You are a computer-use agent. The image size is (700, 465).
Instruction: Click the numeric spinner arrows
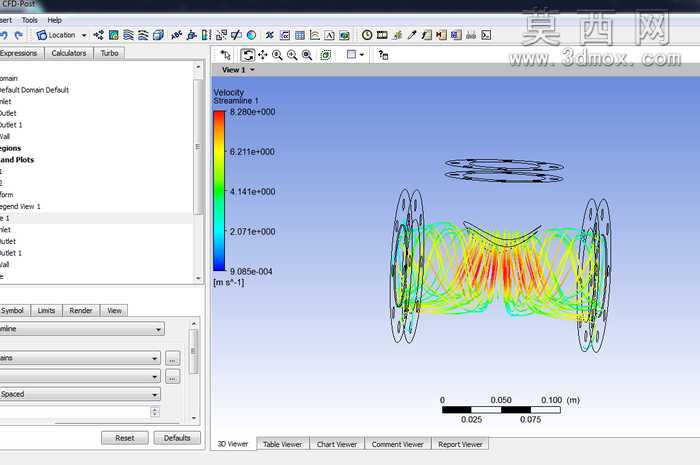point(155,411)
